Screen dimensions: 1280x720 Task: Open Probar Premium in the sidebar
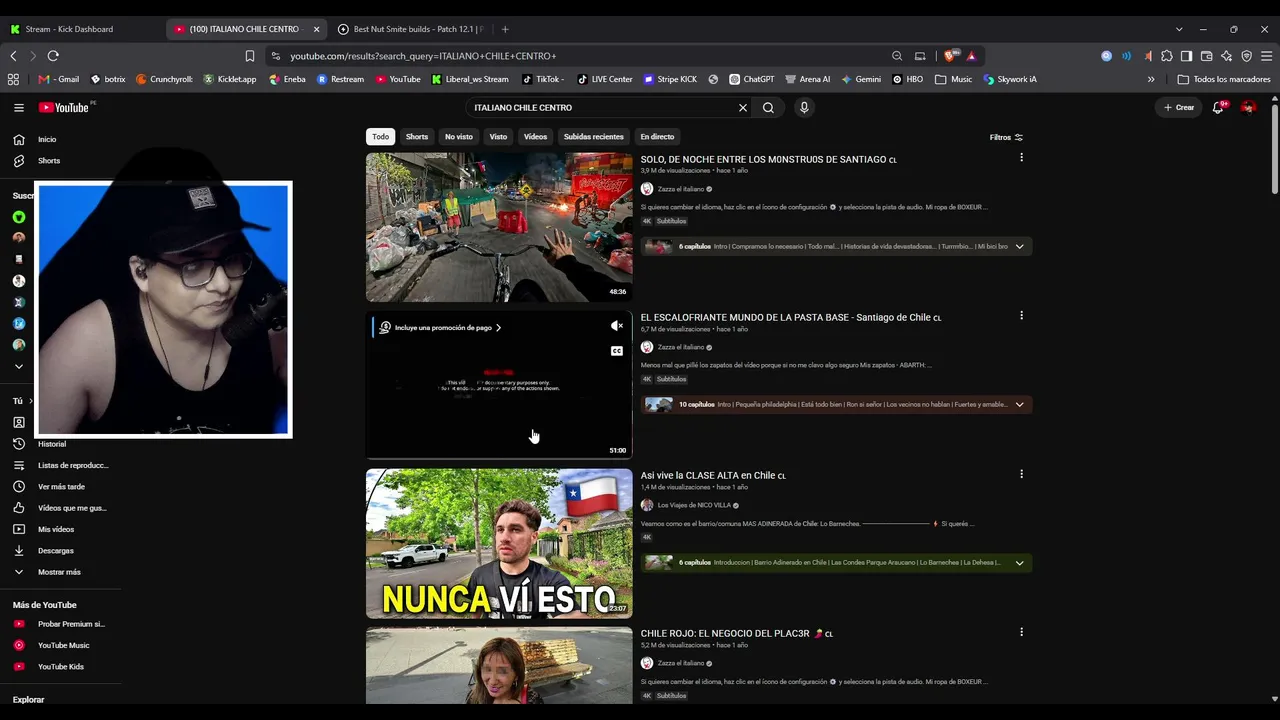(71, 624)
